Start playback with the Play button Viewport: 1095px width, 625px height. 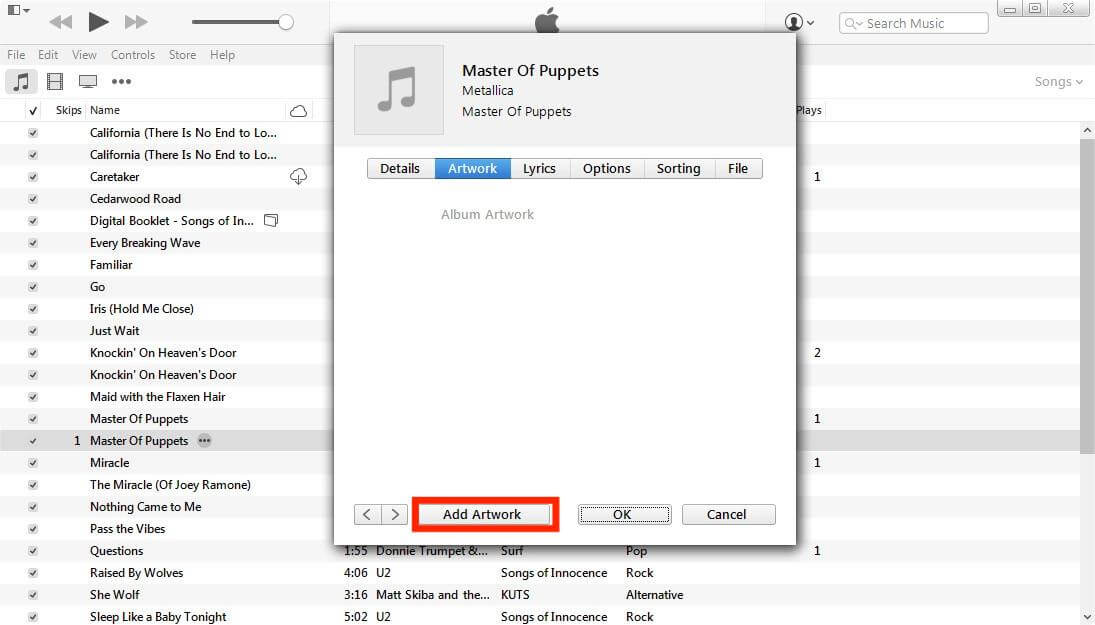point(98,22)
